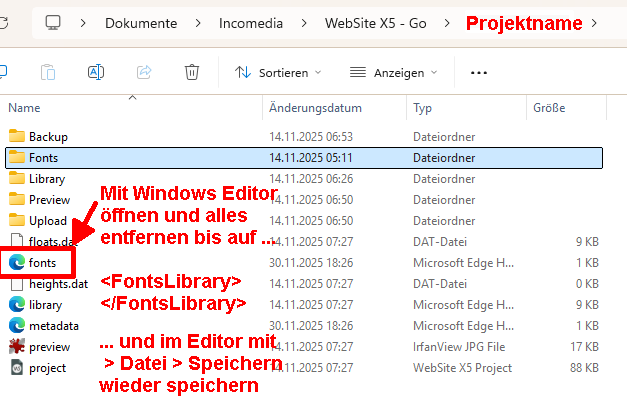The height and width of the screenshot is (405, 627).
Task: Click the Edge icon of the metadata file
Action: point(16,326)
